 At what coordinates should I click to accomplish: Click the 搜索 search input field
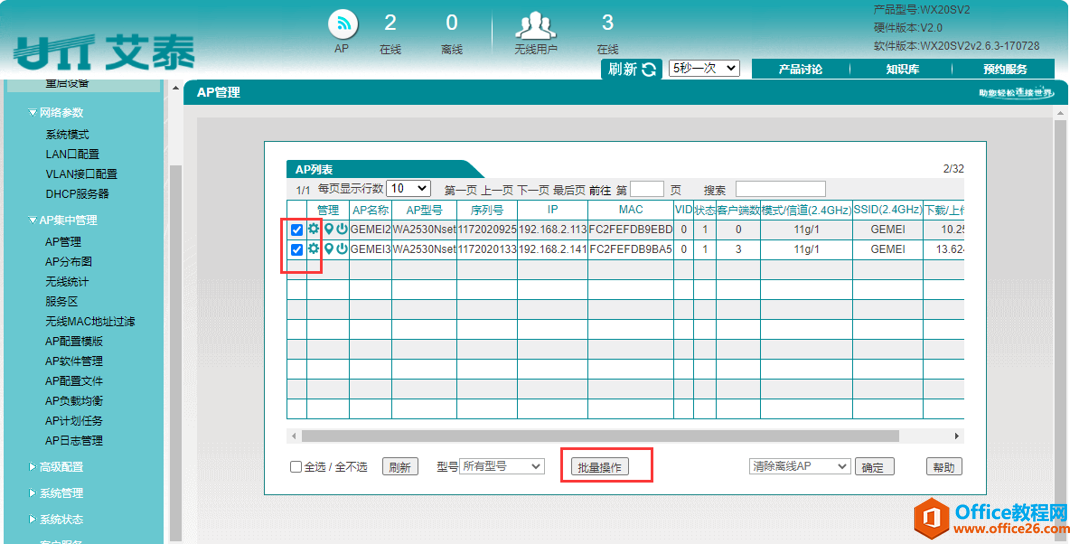[780, 189]
